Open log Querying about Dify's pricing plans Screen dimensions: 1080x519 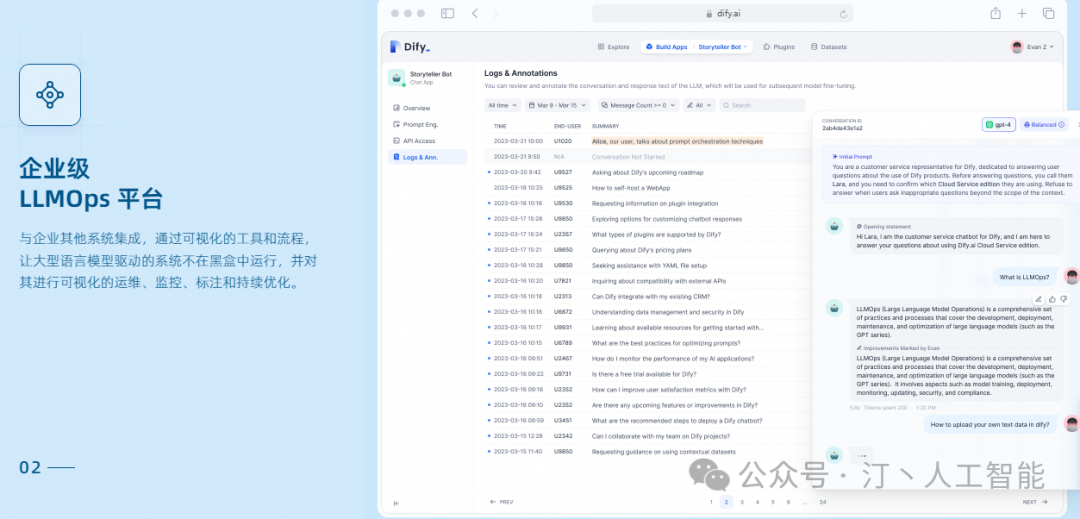(641, 250)
